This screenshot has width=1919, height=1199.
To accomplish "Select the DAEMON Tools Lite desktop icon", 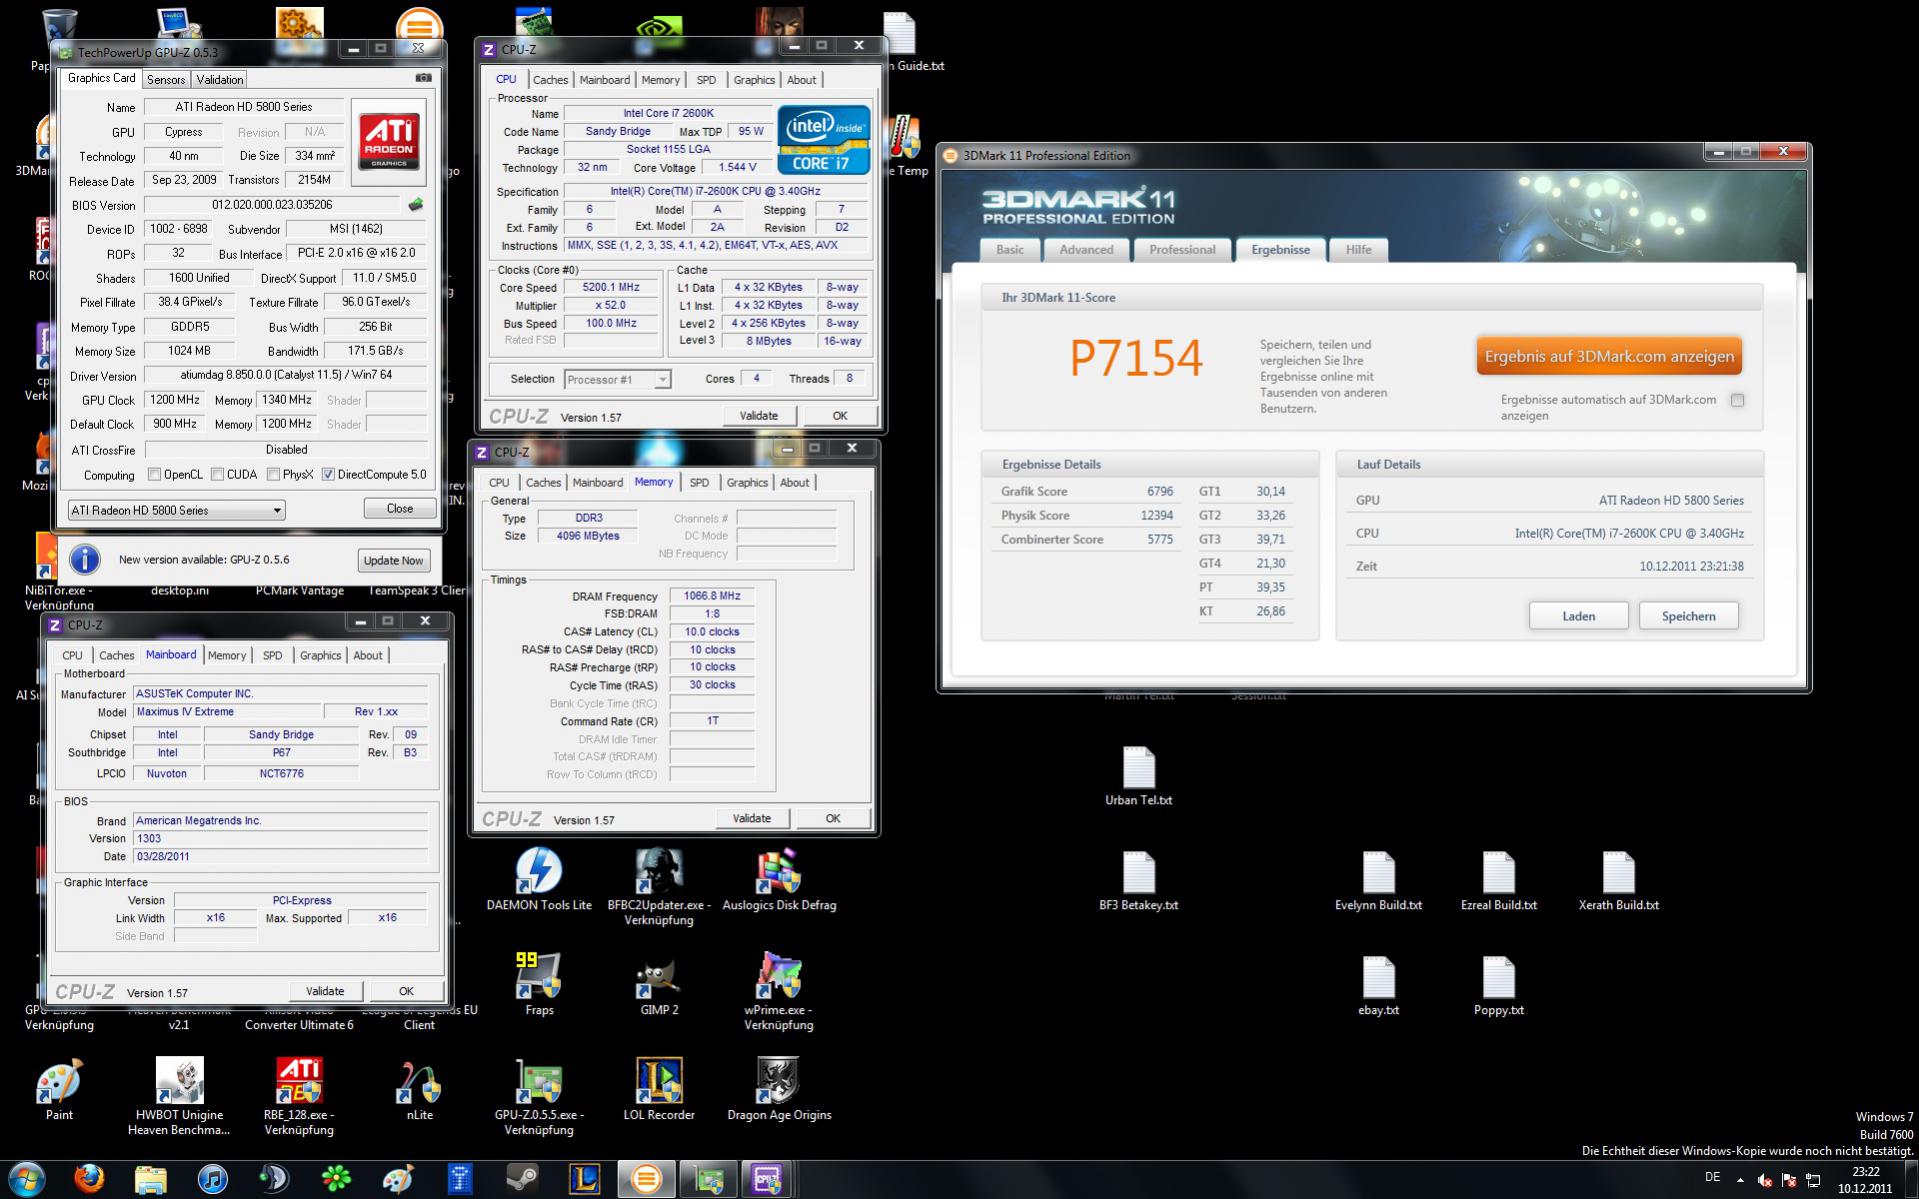I will point(539,871).
